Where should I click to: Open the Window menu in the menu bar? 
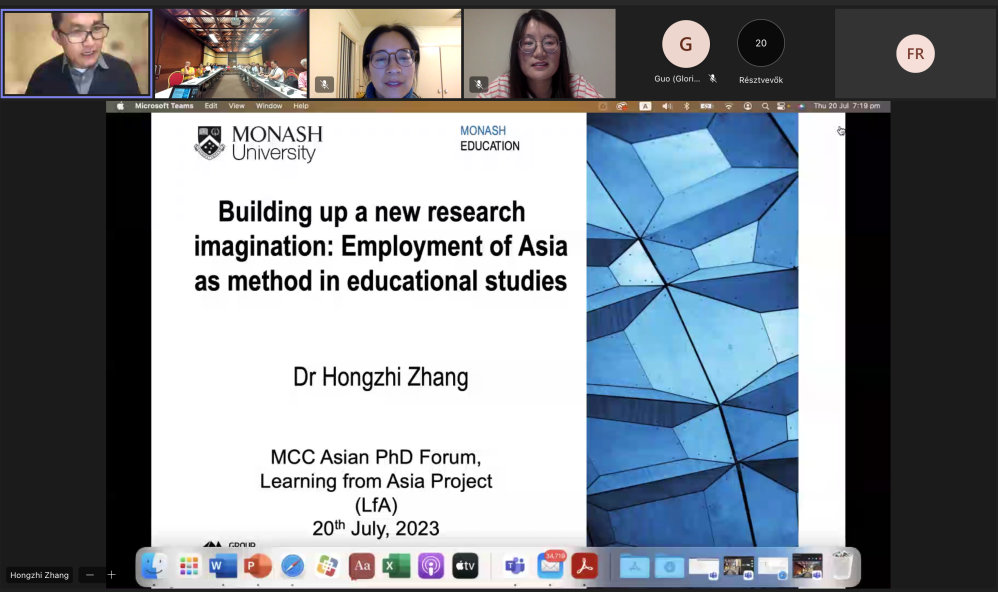[269, 106]
